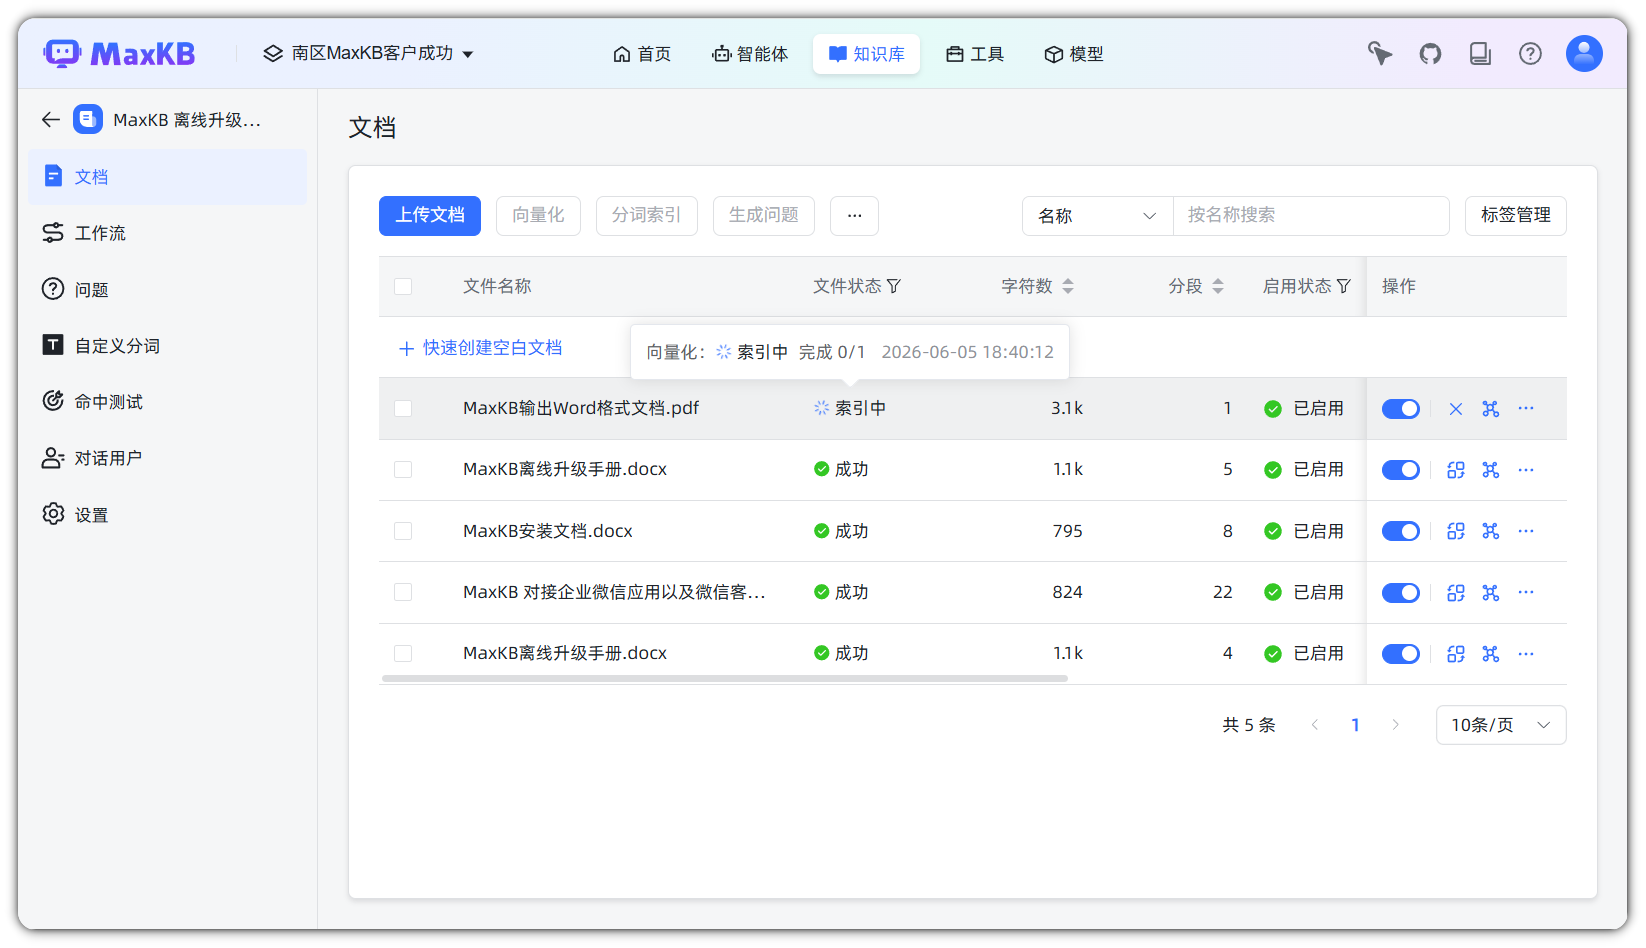This screenshot has width=1646, height=948.
Task: Sort by 字符数 column arrows
Action: point(1068,286)
